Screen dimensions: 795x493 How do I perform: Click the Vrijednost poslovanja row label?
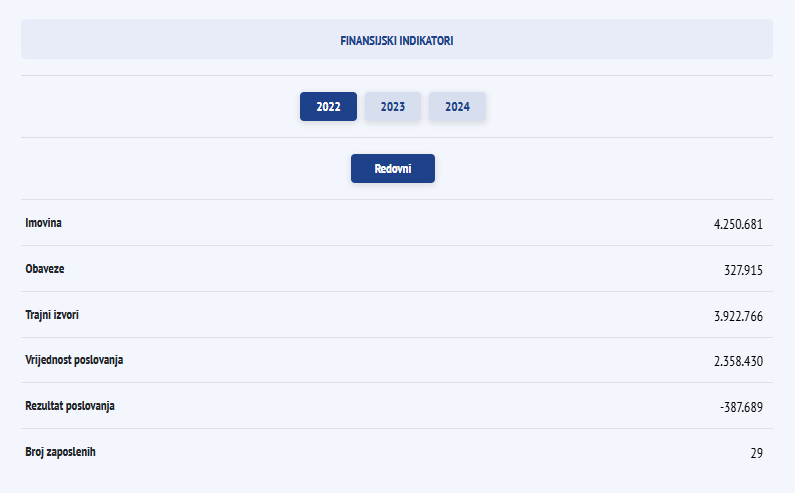click(x=74, y=360)
